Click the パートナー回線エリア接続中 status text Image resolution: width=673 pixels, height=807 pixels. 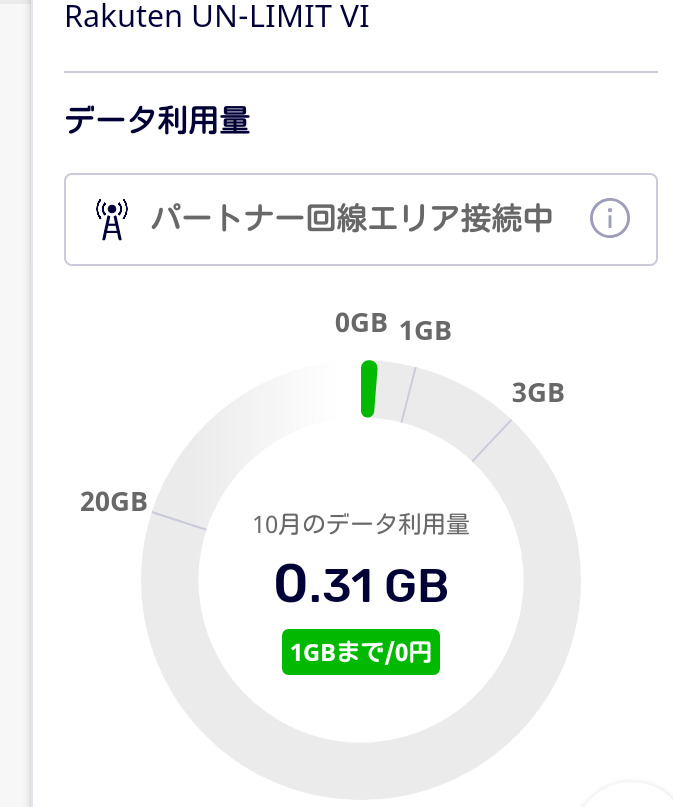[x=352, y=218]
